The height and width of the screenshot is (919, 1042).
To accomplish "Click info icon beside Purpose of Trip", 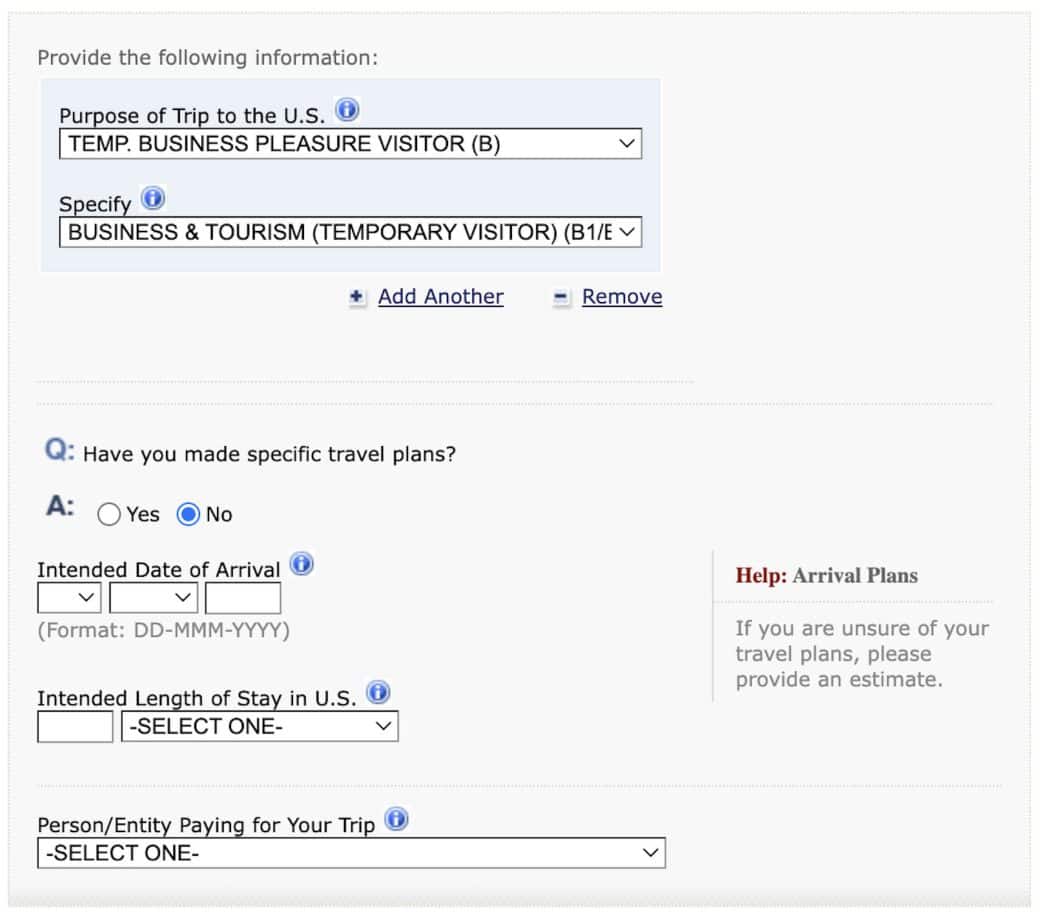I will pyautogui.click(x=347, y=109).
